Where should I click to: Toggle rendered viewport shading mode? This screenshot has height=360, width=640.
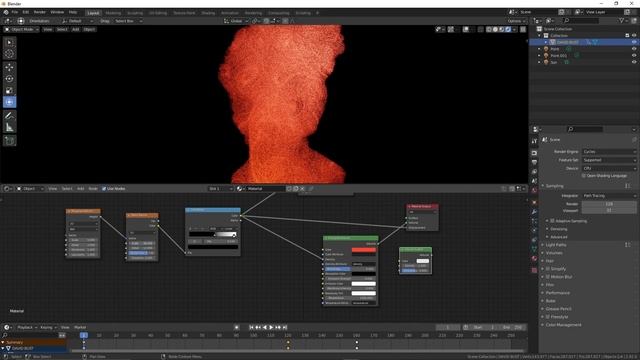[x=508, y=29]
